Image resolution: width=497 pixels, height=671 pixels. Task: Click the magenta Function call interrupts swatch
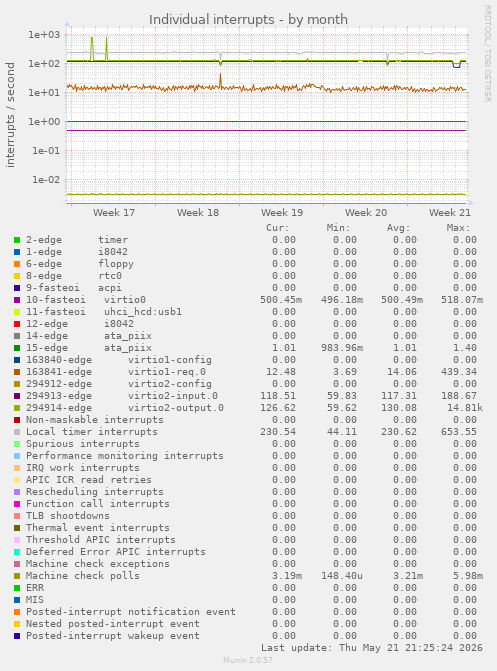pyautogui.click(x=17, y=504)
